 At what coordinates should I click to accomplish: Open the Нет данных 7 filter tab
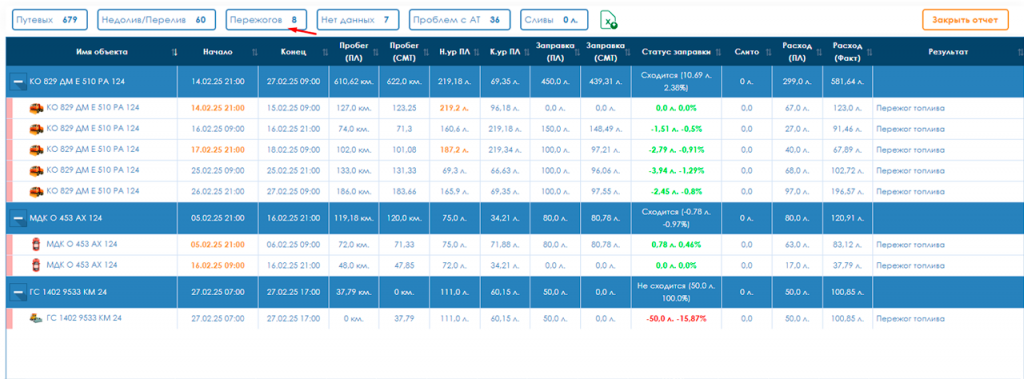pyautogui.click(x=358, y=20)
